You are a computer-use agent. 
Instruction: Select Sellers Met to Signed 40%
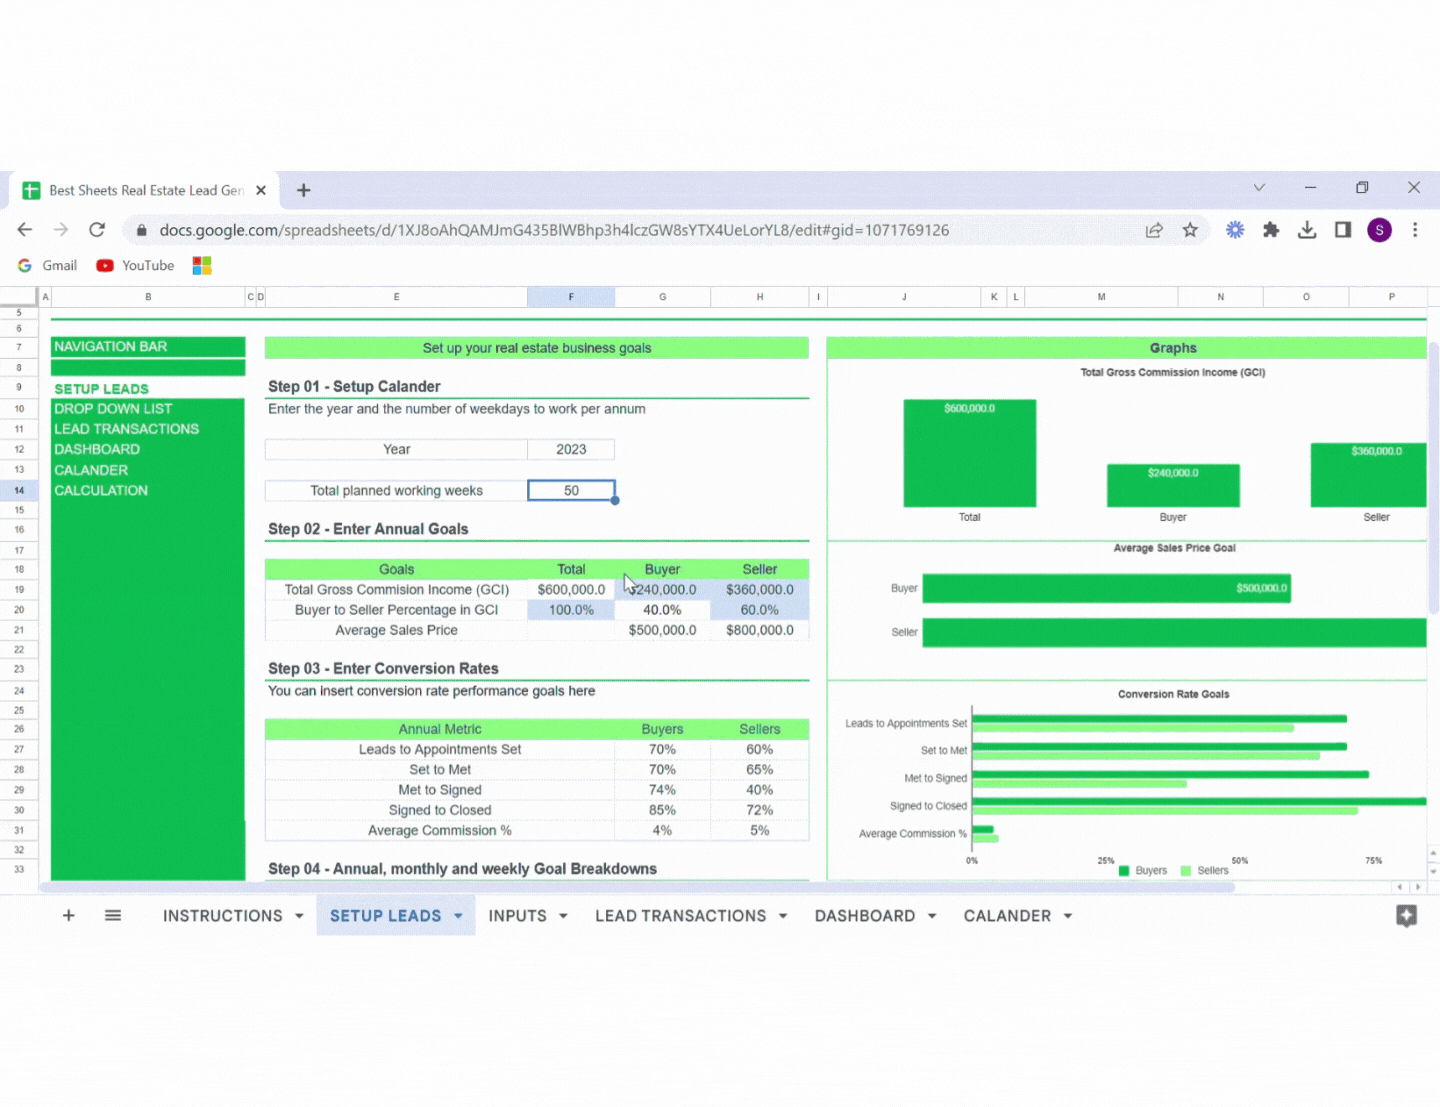(759, 790)
